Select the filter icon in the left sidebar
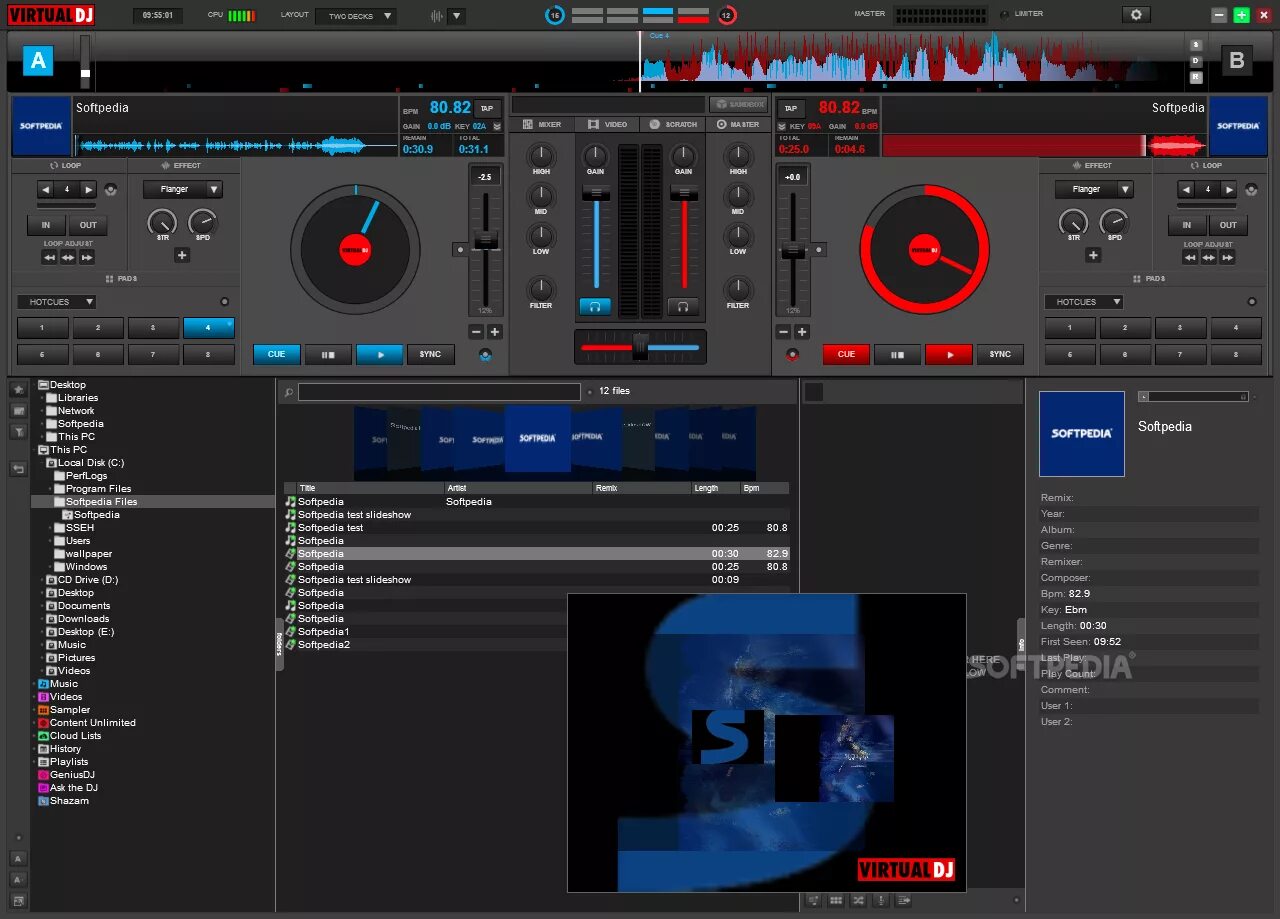 [18, 429]
